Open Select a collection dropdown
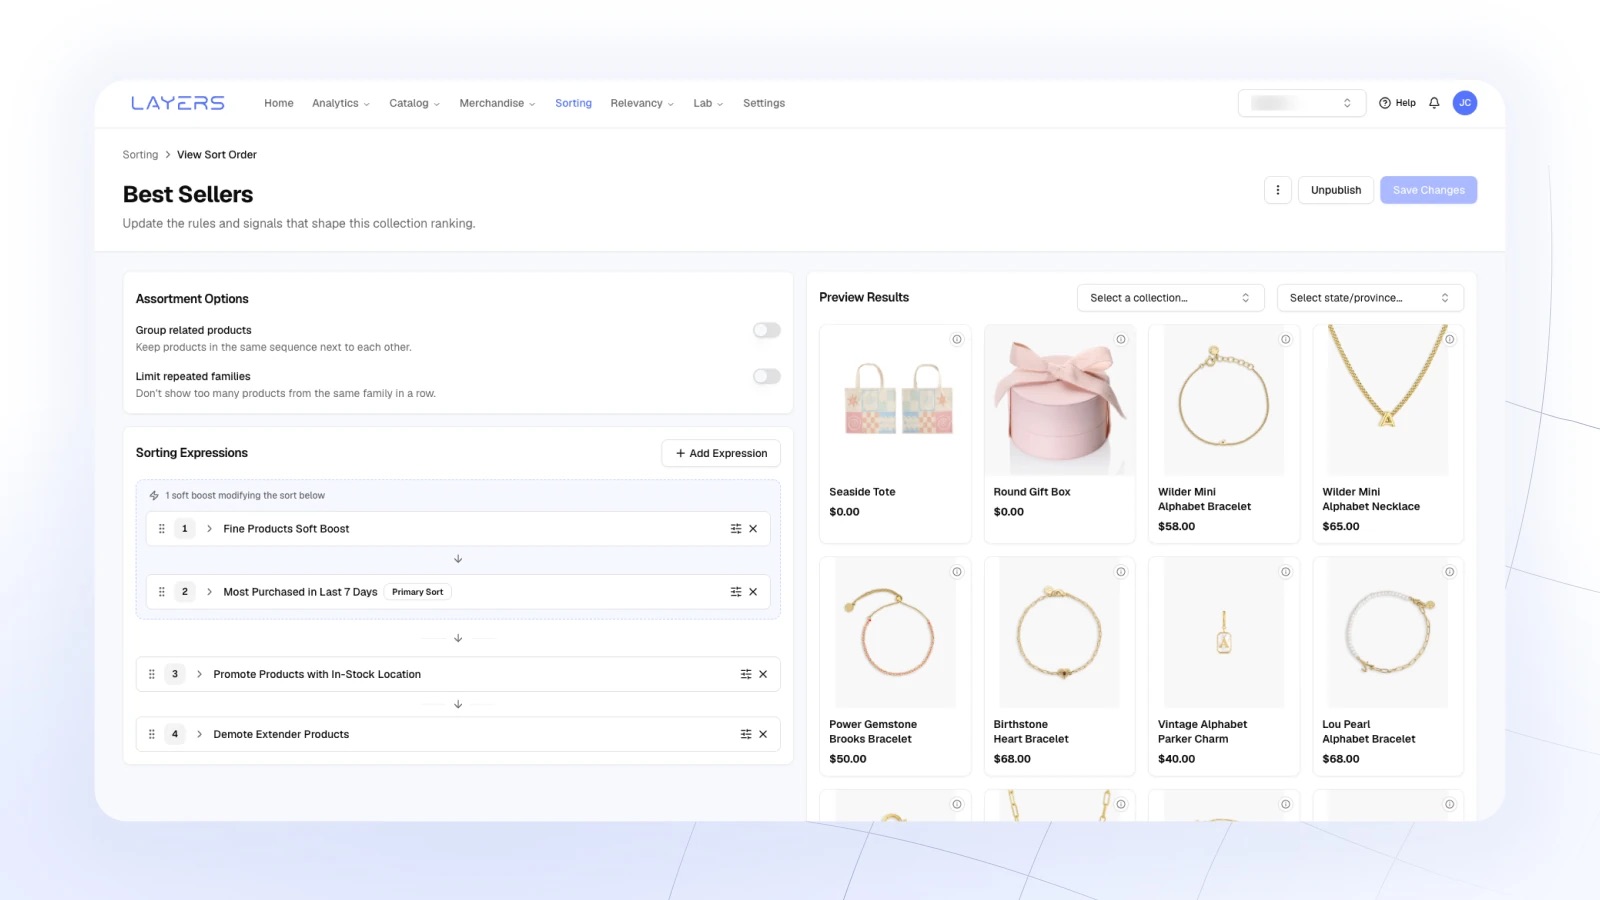Image resolution: width=1600 pixels, height=900 pixels. (1170, 298)
